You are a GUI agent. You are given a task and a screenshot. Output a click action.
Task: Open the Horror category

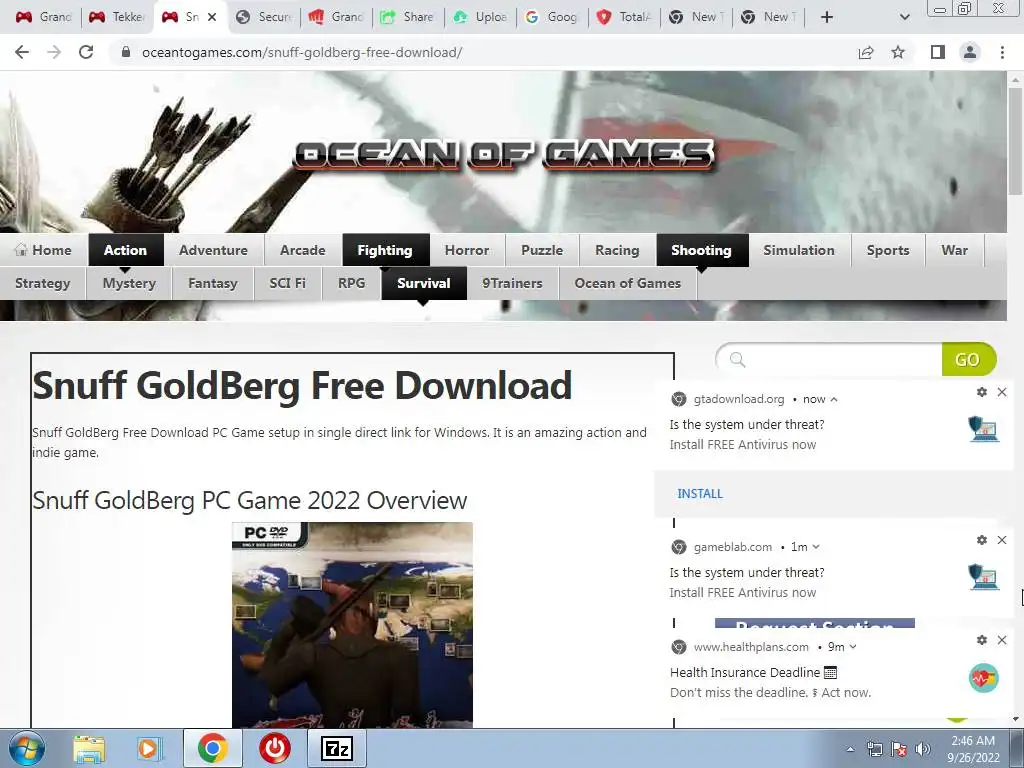tap(467, 250)
